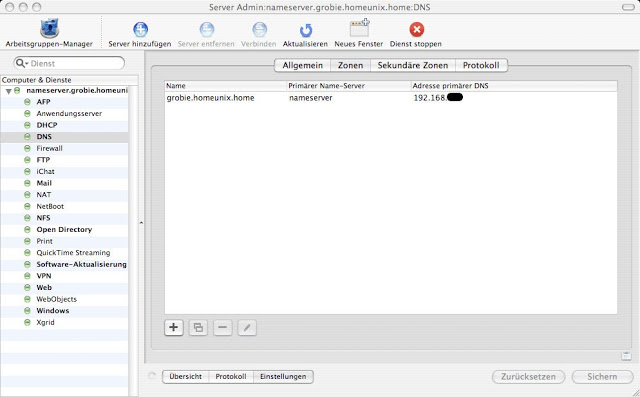Click the toolbar toggle pill in title bar
Image resolution: width=640 pixels, height=397 pixels.
[628, 7]
